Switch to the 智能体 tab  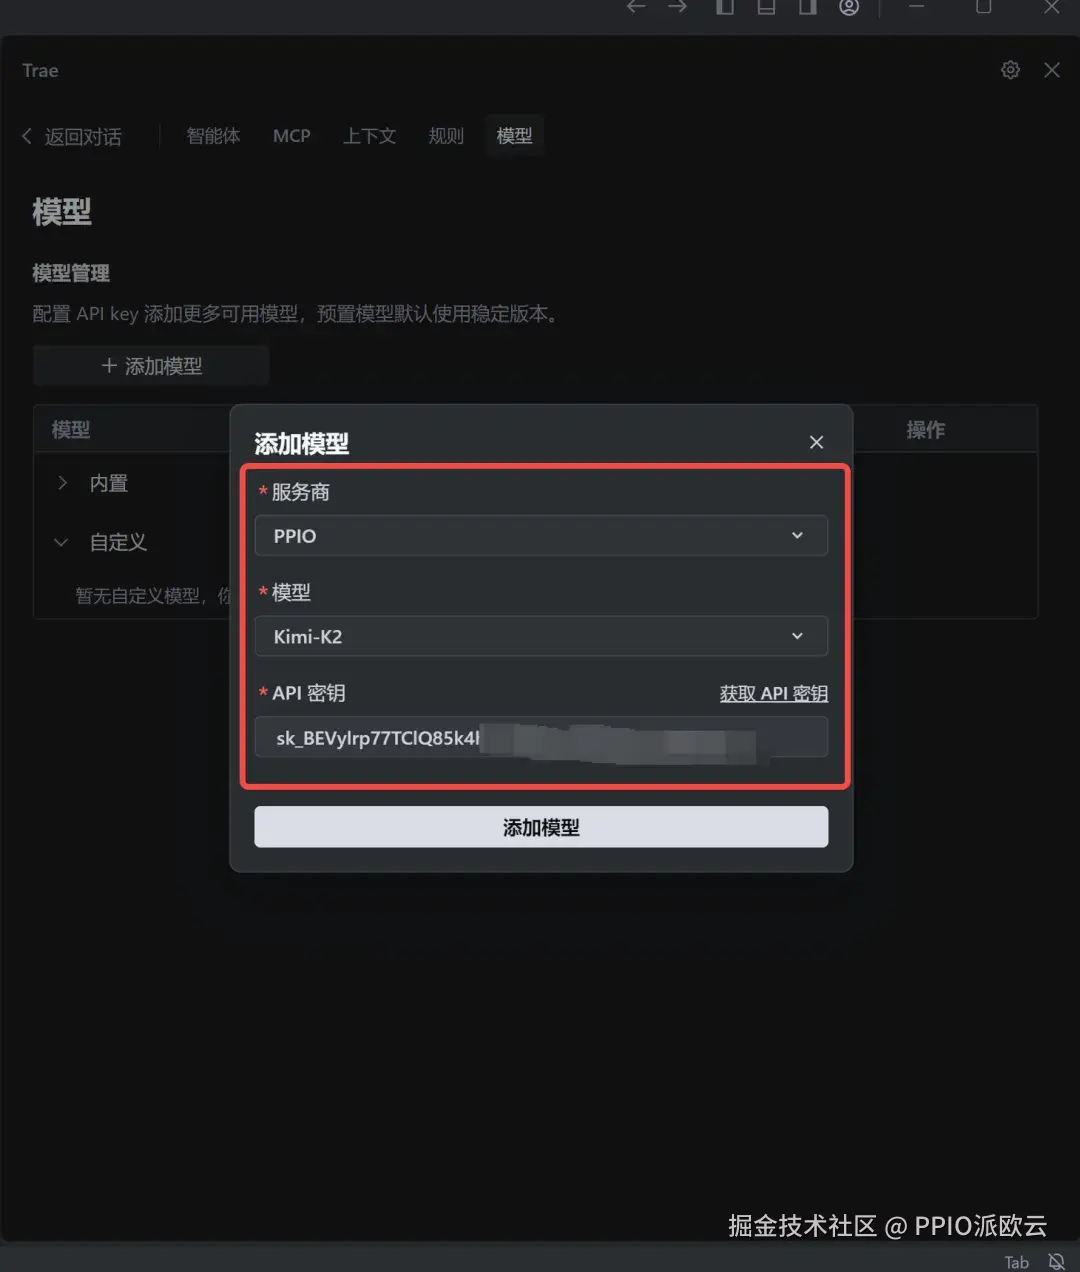(x=213, y=136)
